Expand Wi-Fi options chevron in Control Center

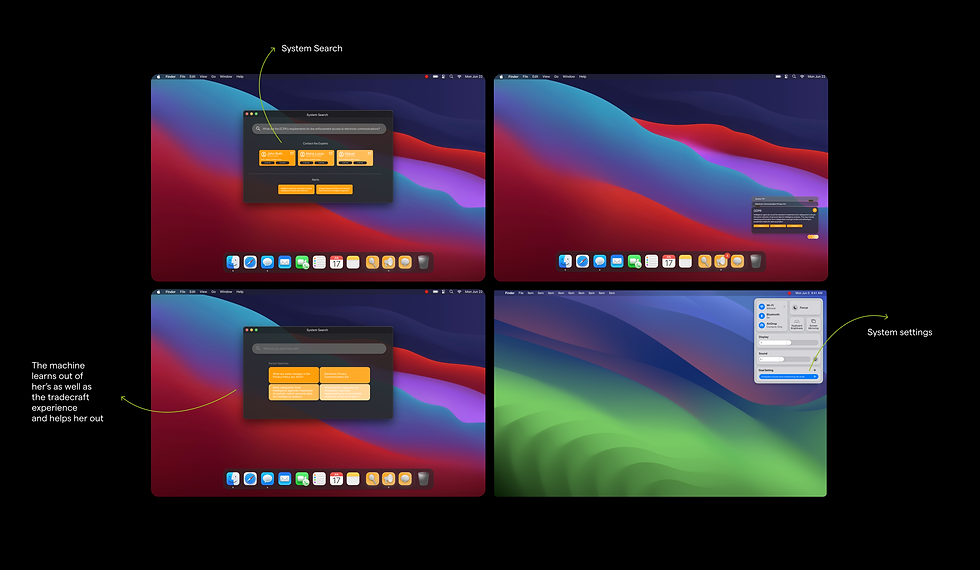click(784, 307)
